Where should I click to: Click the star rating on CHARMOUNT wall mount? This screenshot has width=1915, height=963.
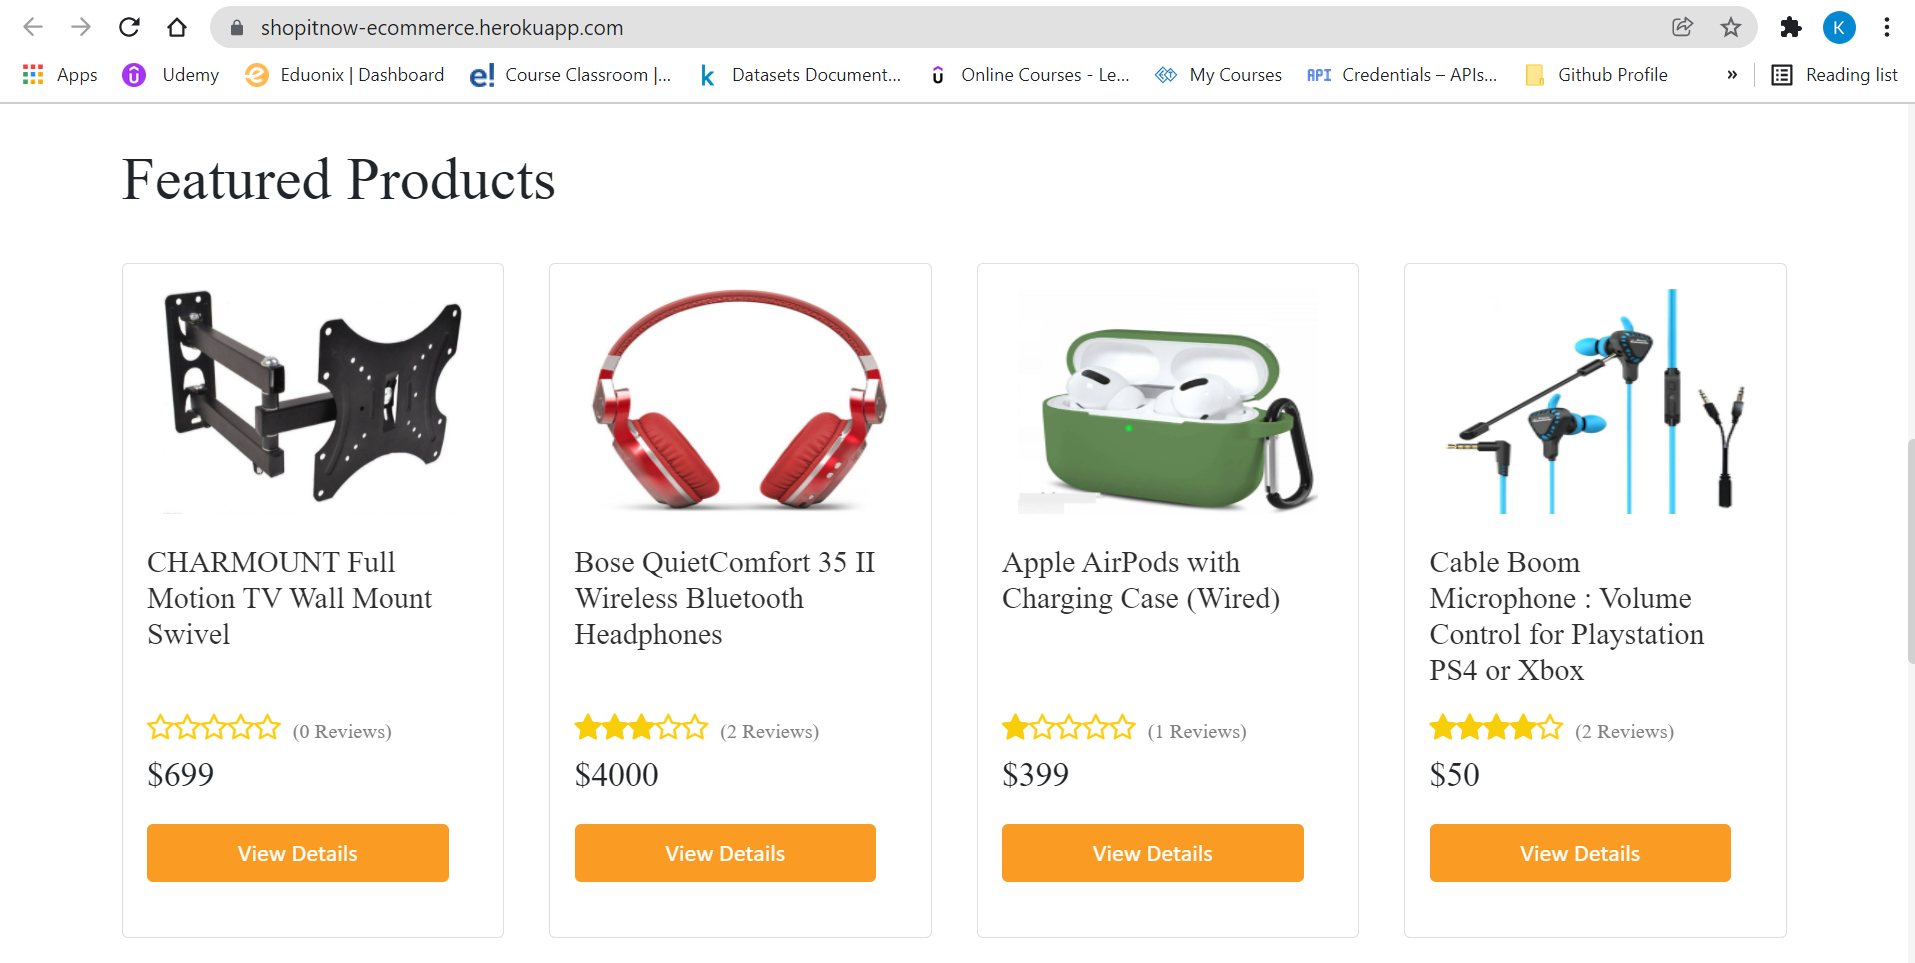[213, 727]
